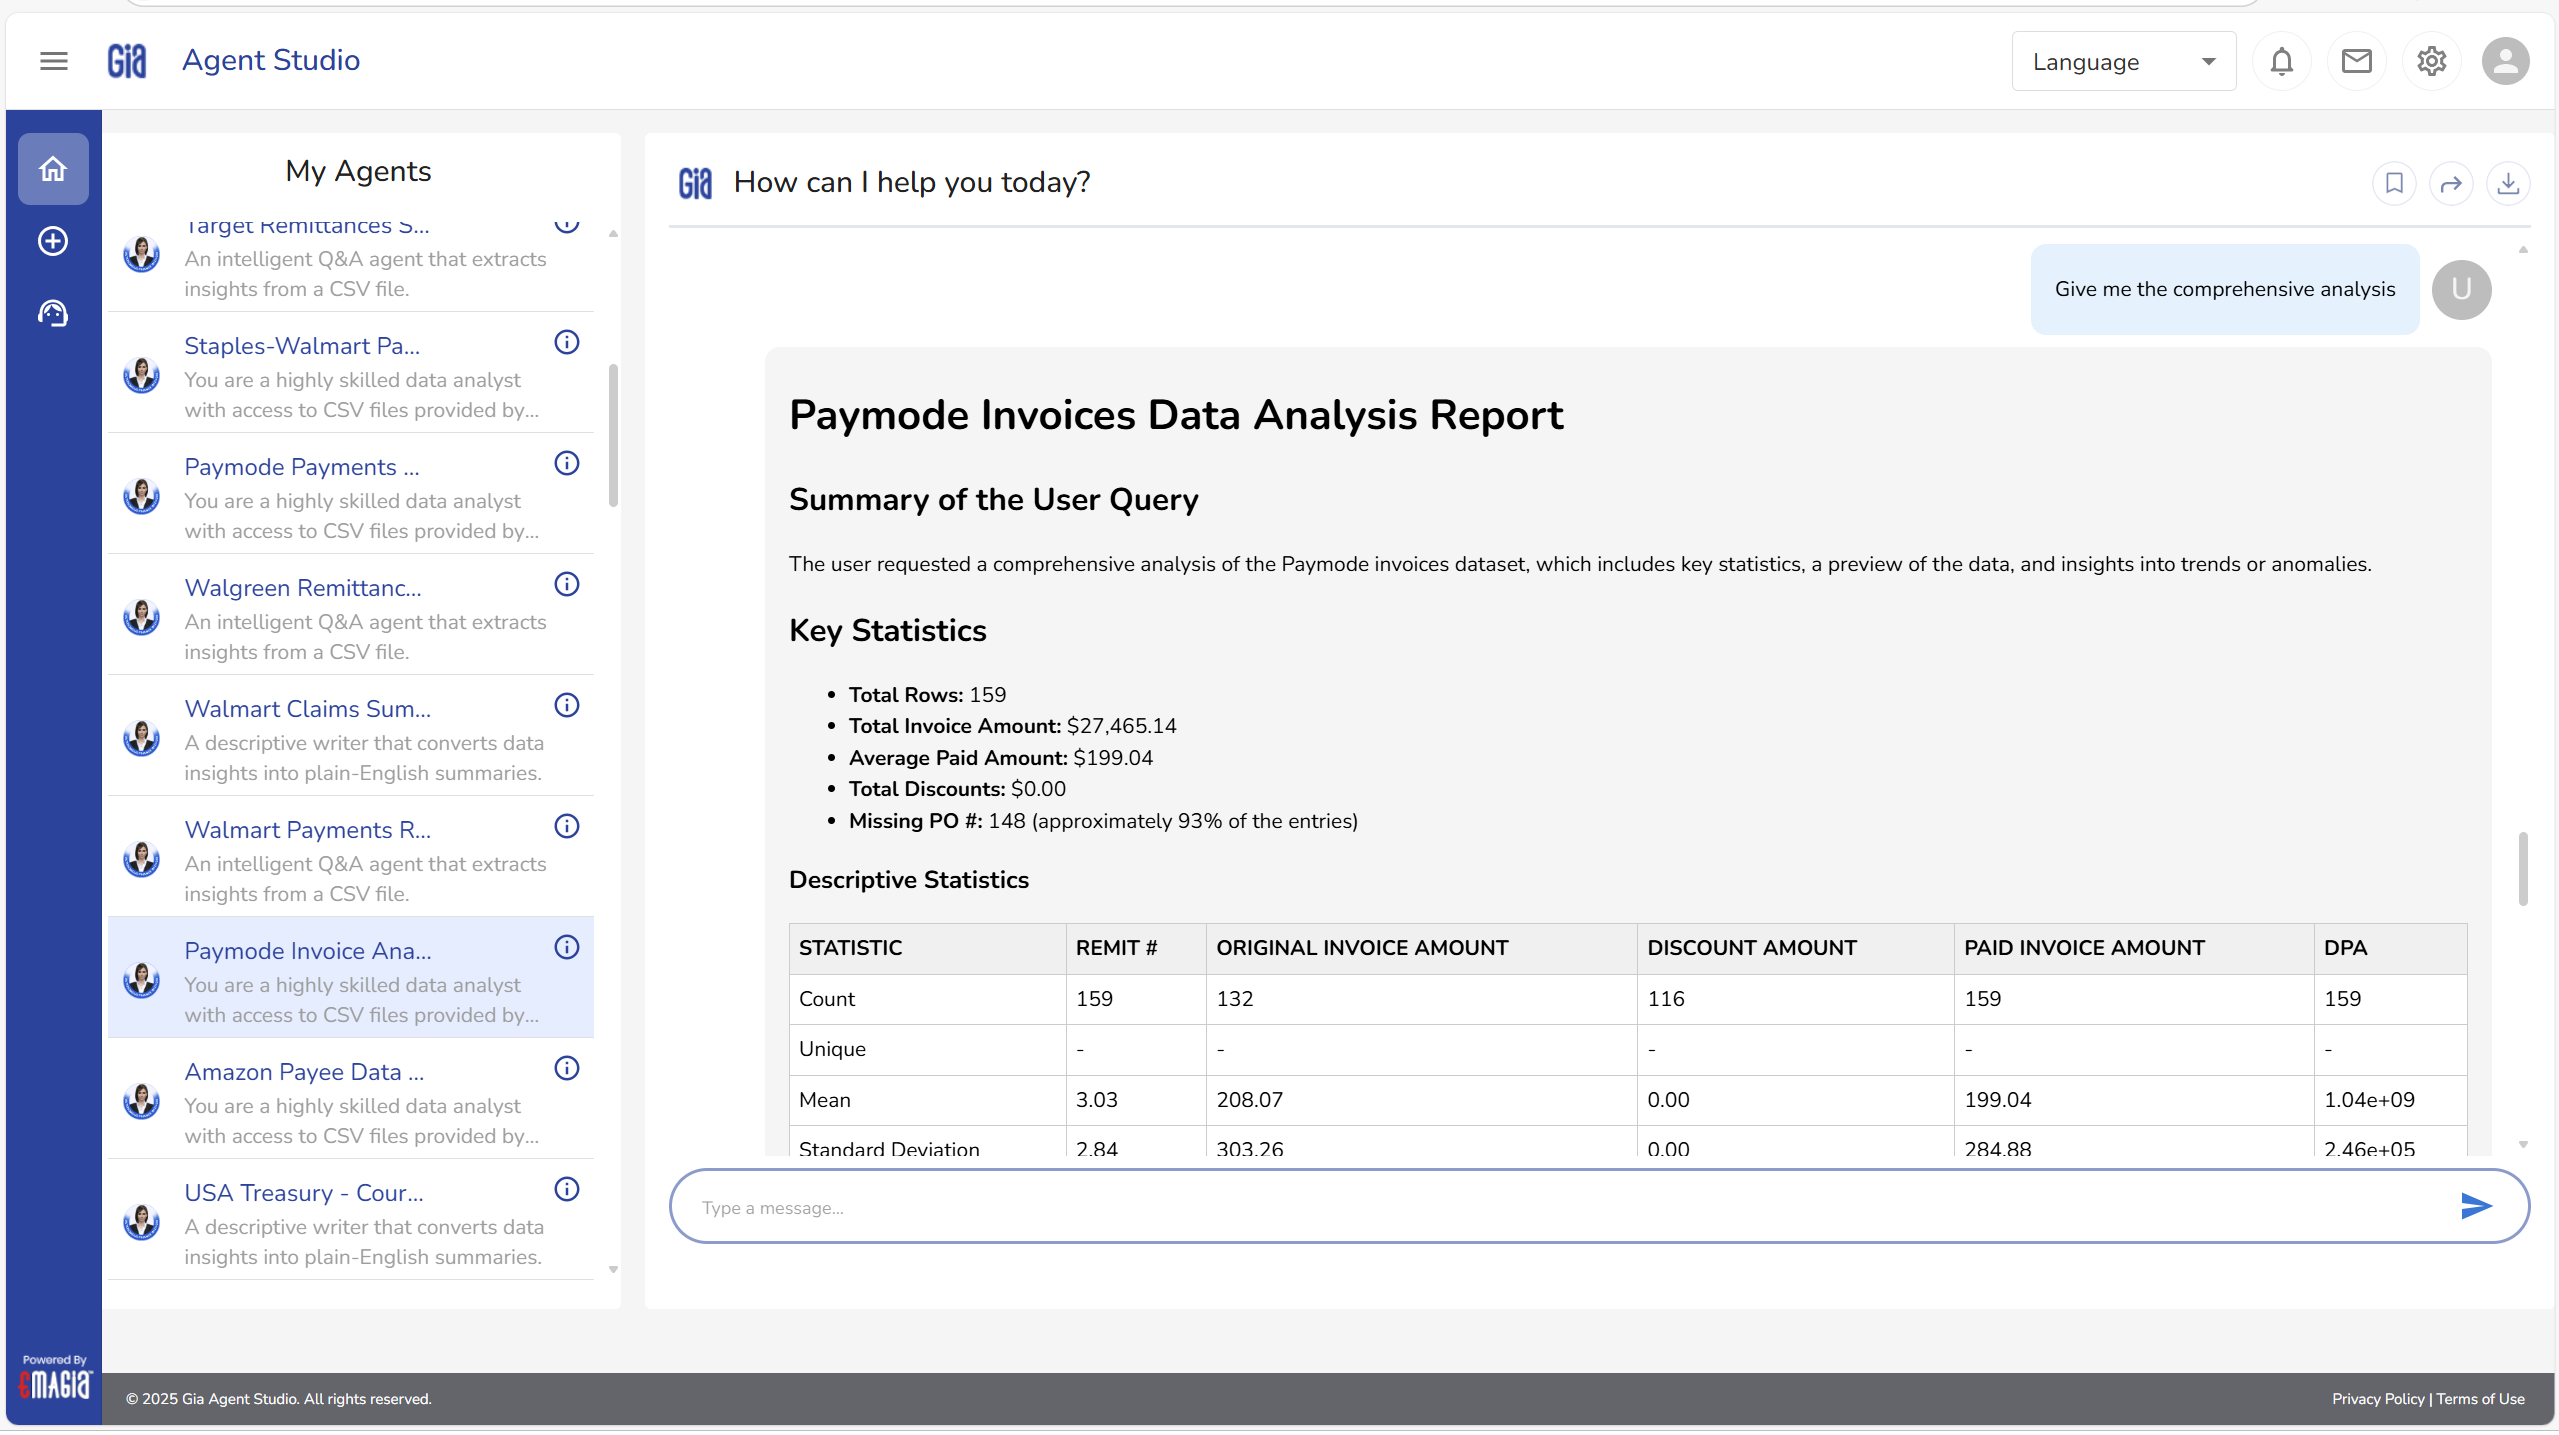Bookmark this conversation
Image resolution: width=2559 pixels, height=1435 pixels.
point(2394,184)
